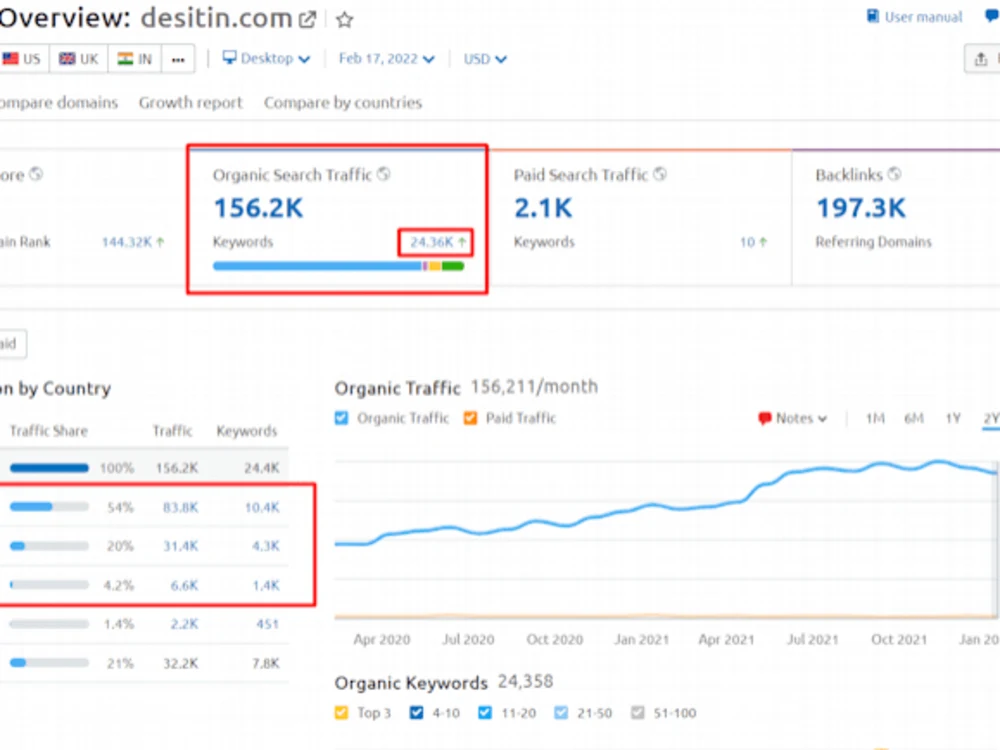Click 32.2K traffic cell
This screenshot has height=750, width=1000.
[x=180, y=663]
